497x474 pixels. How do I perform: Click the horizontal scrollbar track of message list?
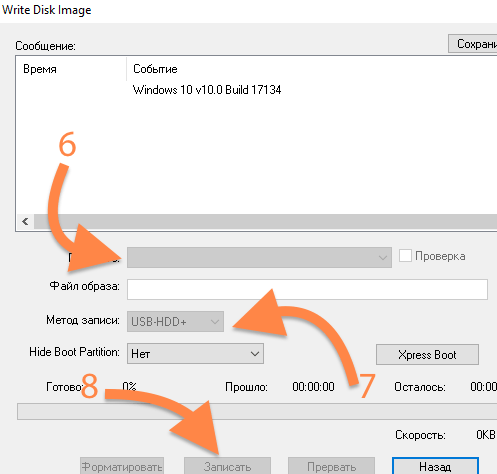point(265,222)
